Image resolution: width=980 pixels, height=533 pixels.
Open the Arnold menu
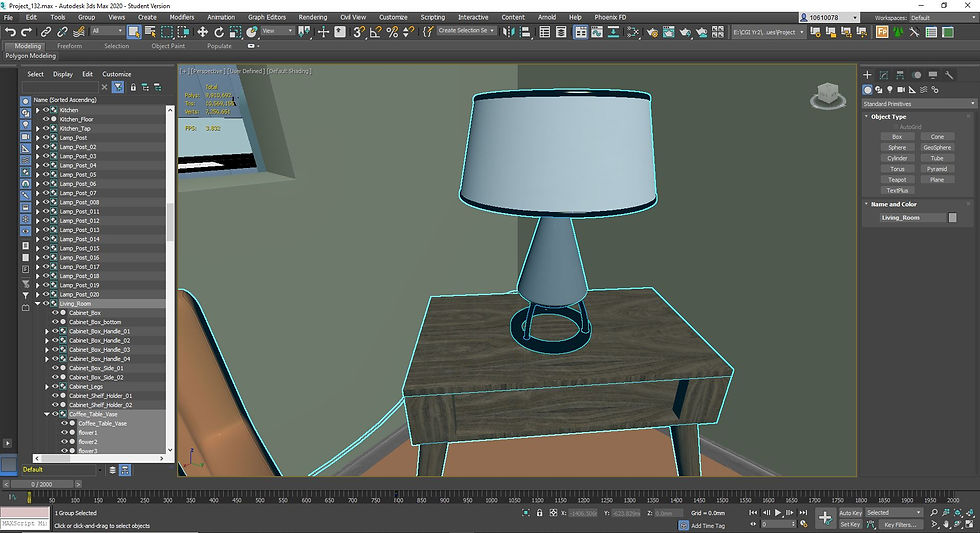pyautogui.click(x=547, y=17)
